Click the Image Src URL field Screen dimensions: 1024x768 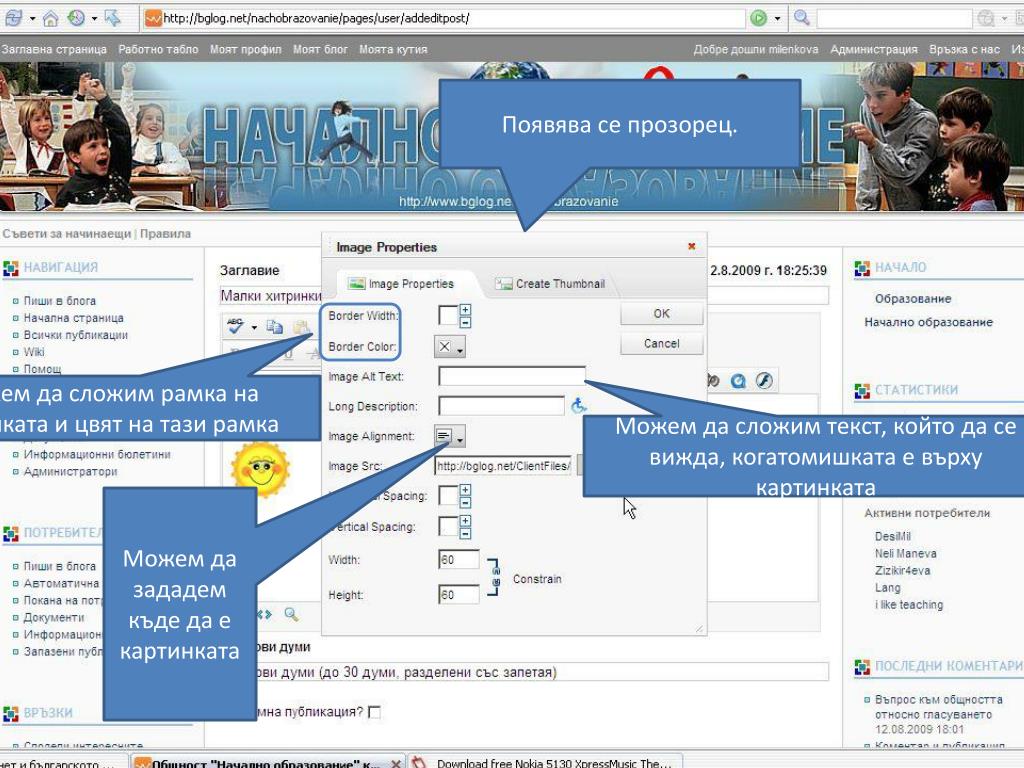[503, 466]
